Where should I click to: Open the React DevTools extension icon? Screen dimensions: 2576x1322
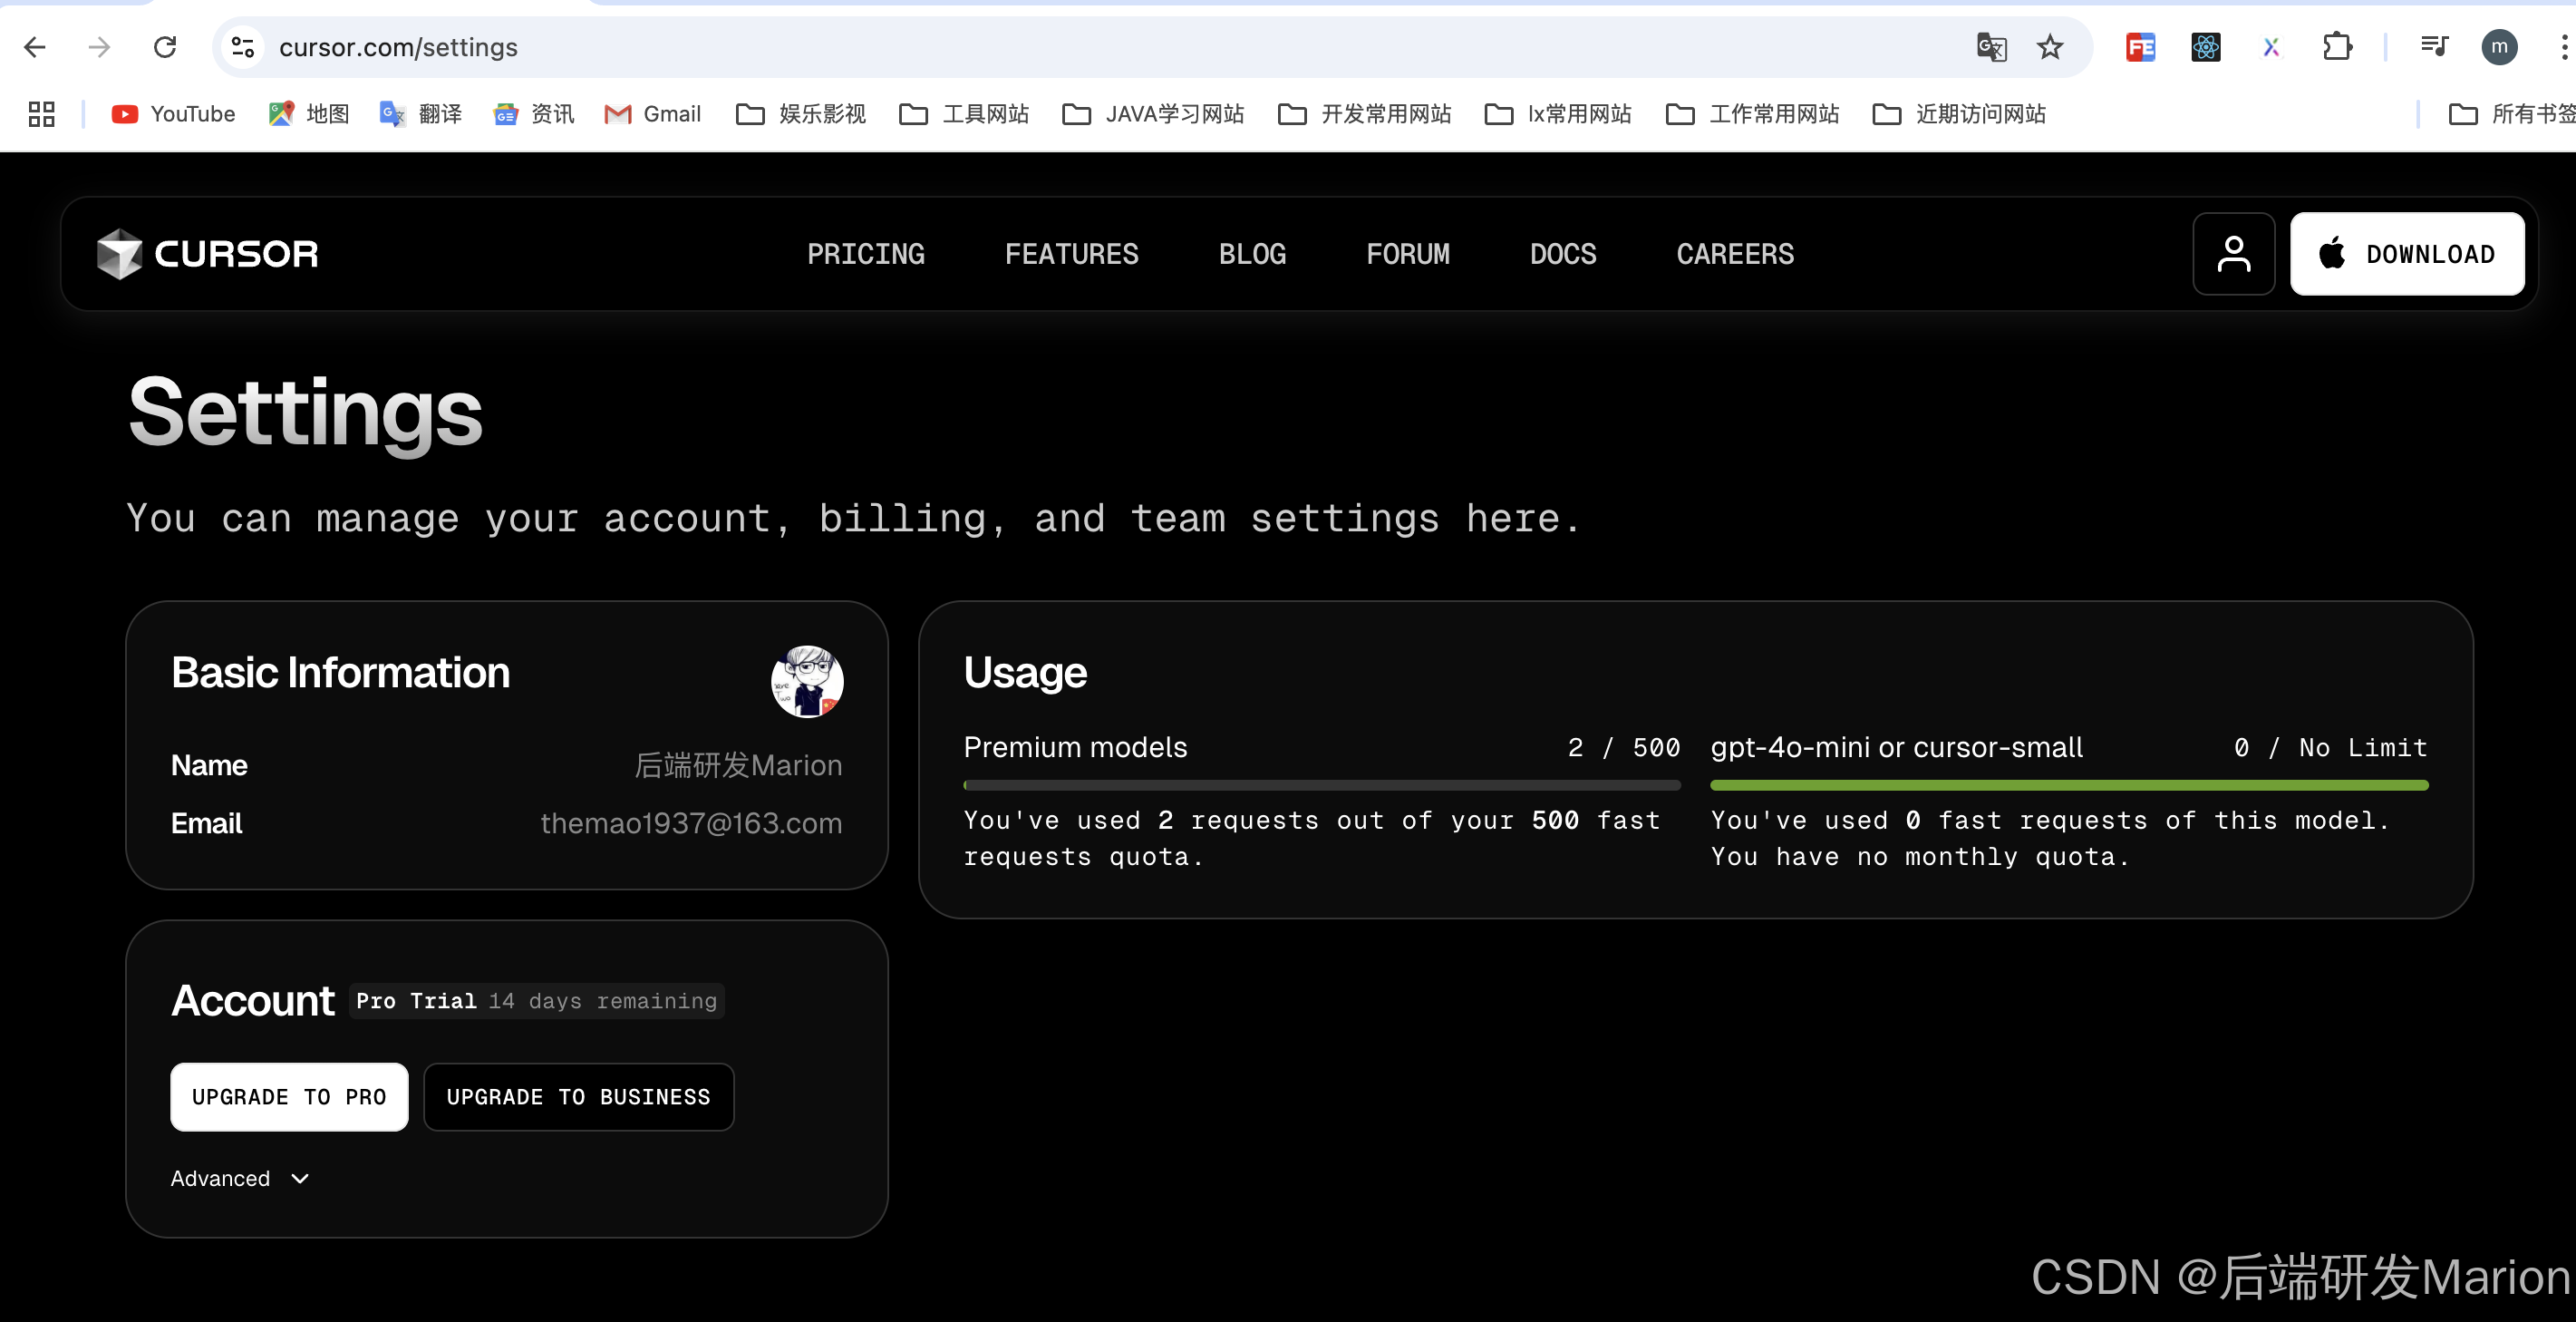pos(2205,47)
